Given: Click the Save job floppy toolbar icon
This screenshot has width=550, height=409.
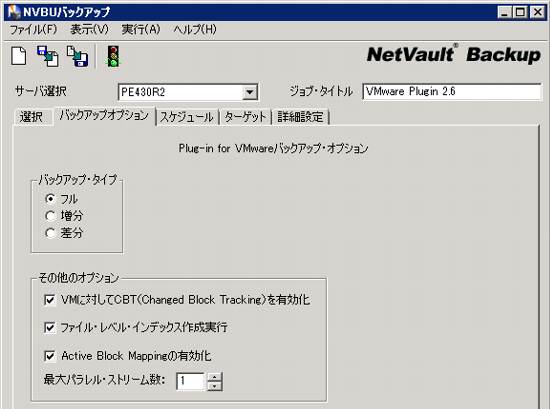Looking at the screenshot, I should point(78,56).
